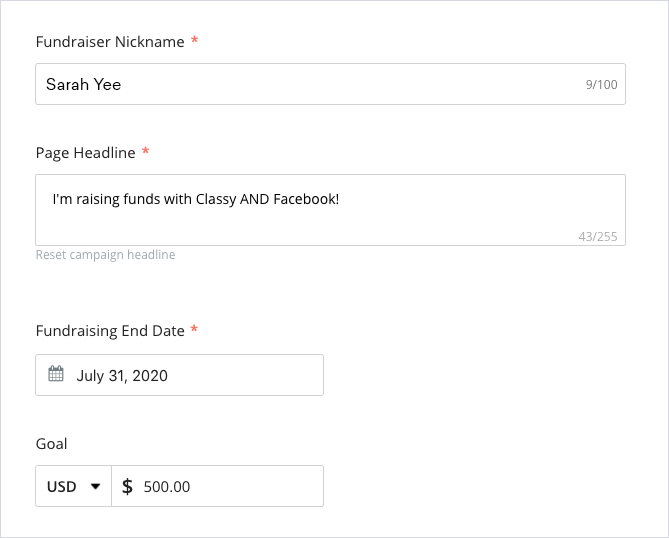The width and height of the screenshot is (669, 538).
Task: Click the Fundraising End Date field
Action: [179, 375]
